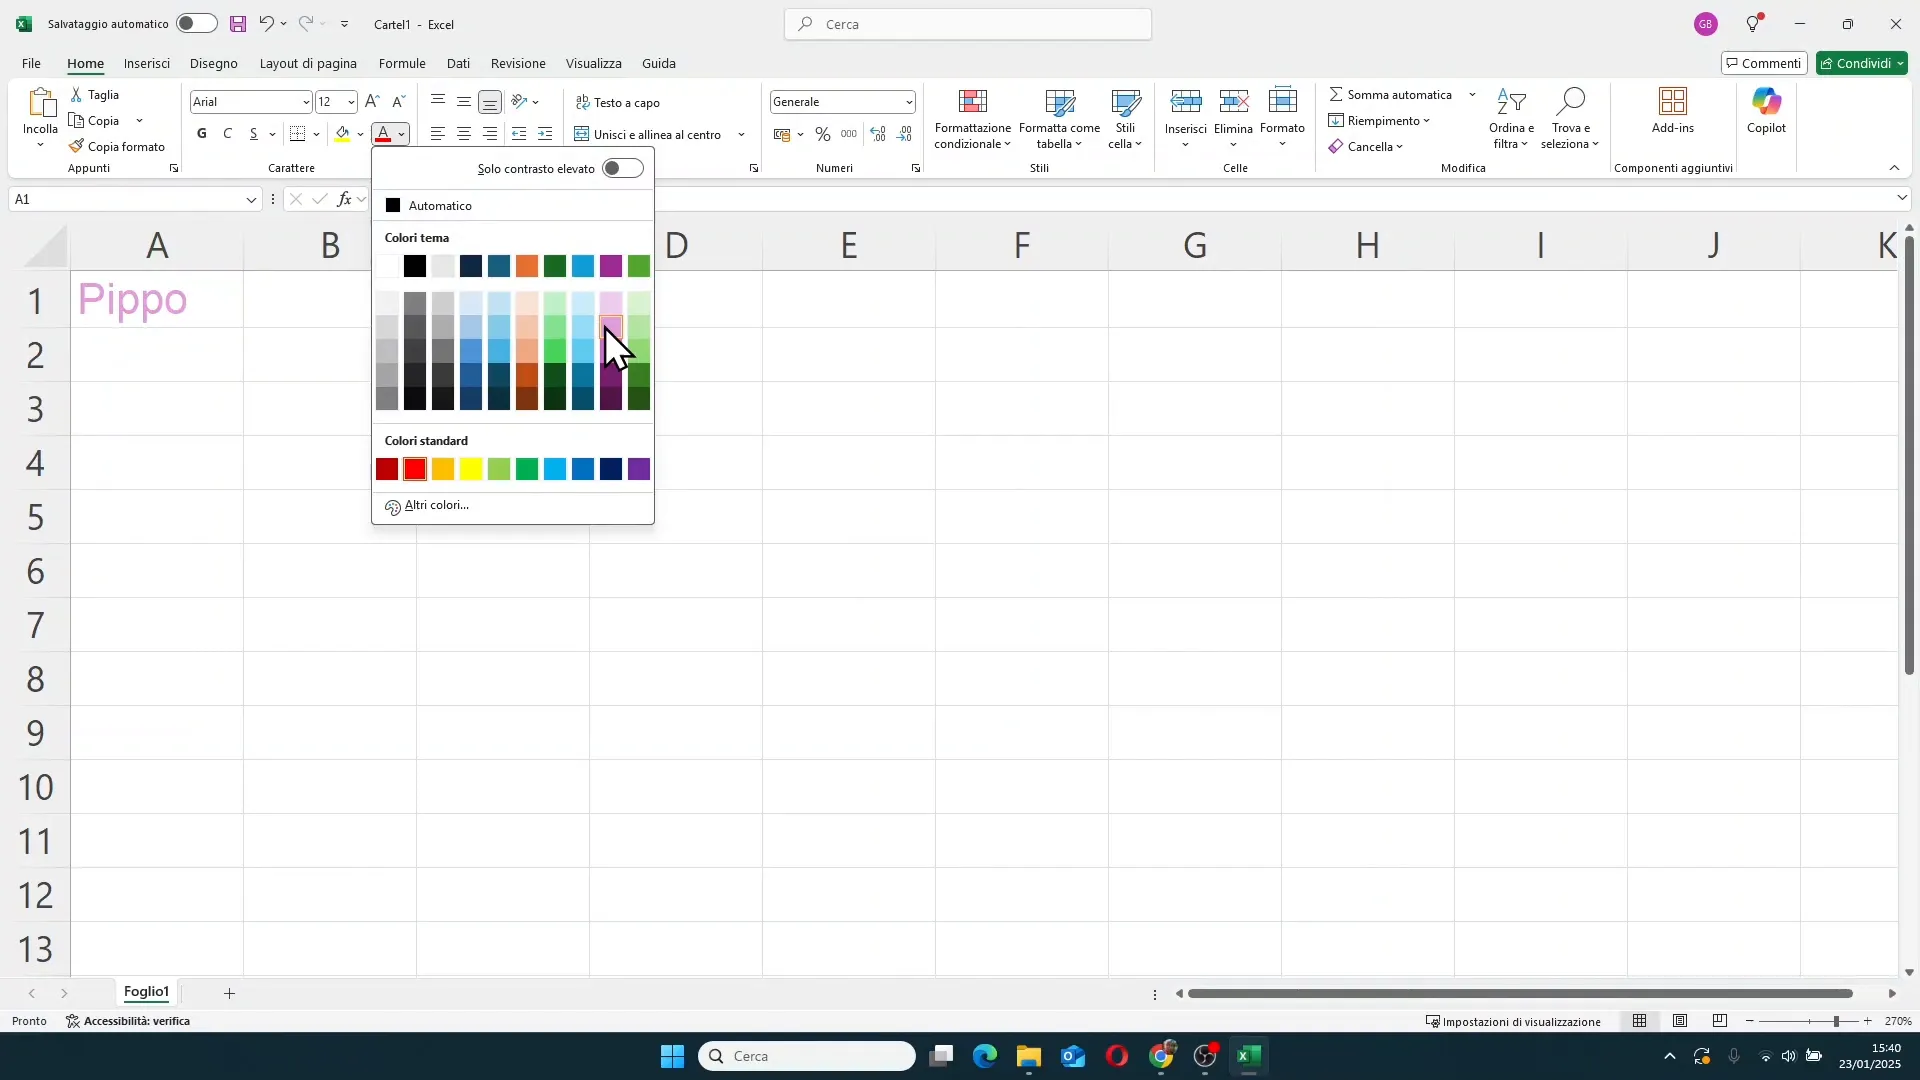The width and height of the screenshot is (1920, 1080).
Task: Pick the red standard color swatch
Action: pos(415,469)
